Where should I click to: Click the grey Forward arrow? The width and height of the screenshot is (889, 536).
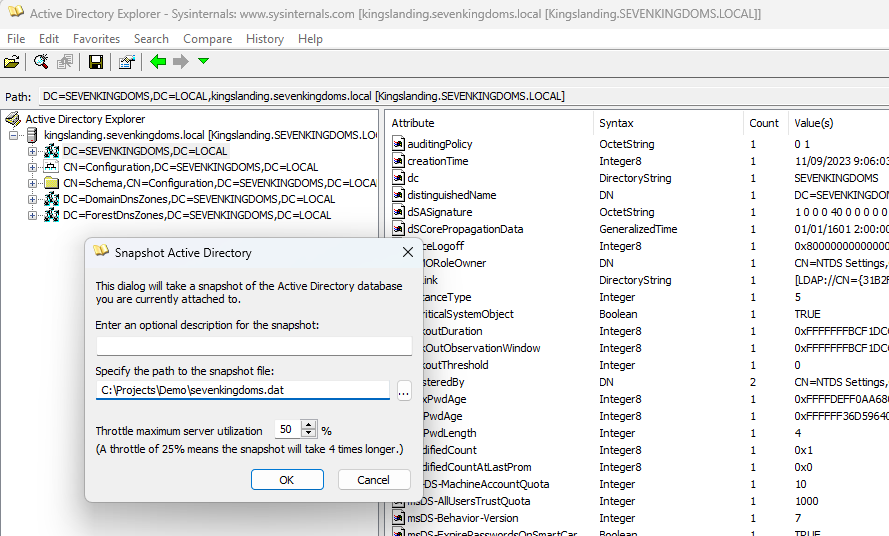coord(181,61)
